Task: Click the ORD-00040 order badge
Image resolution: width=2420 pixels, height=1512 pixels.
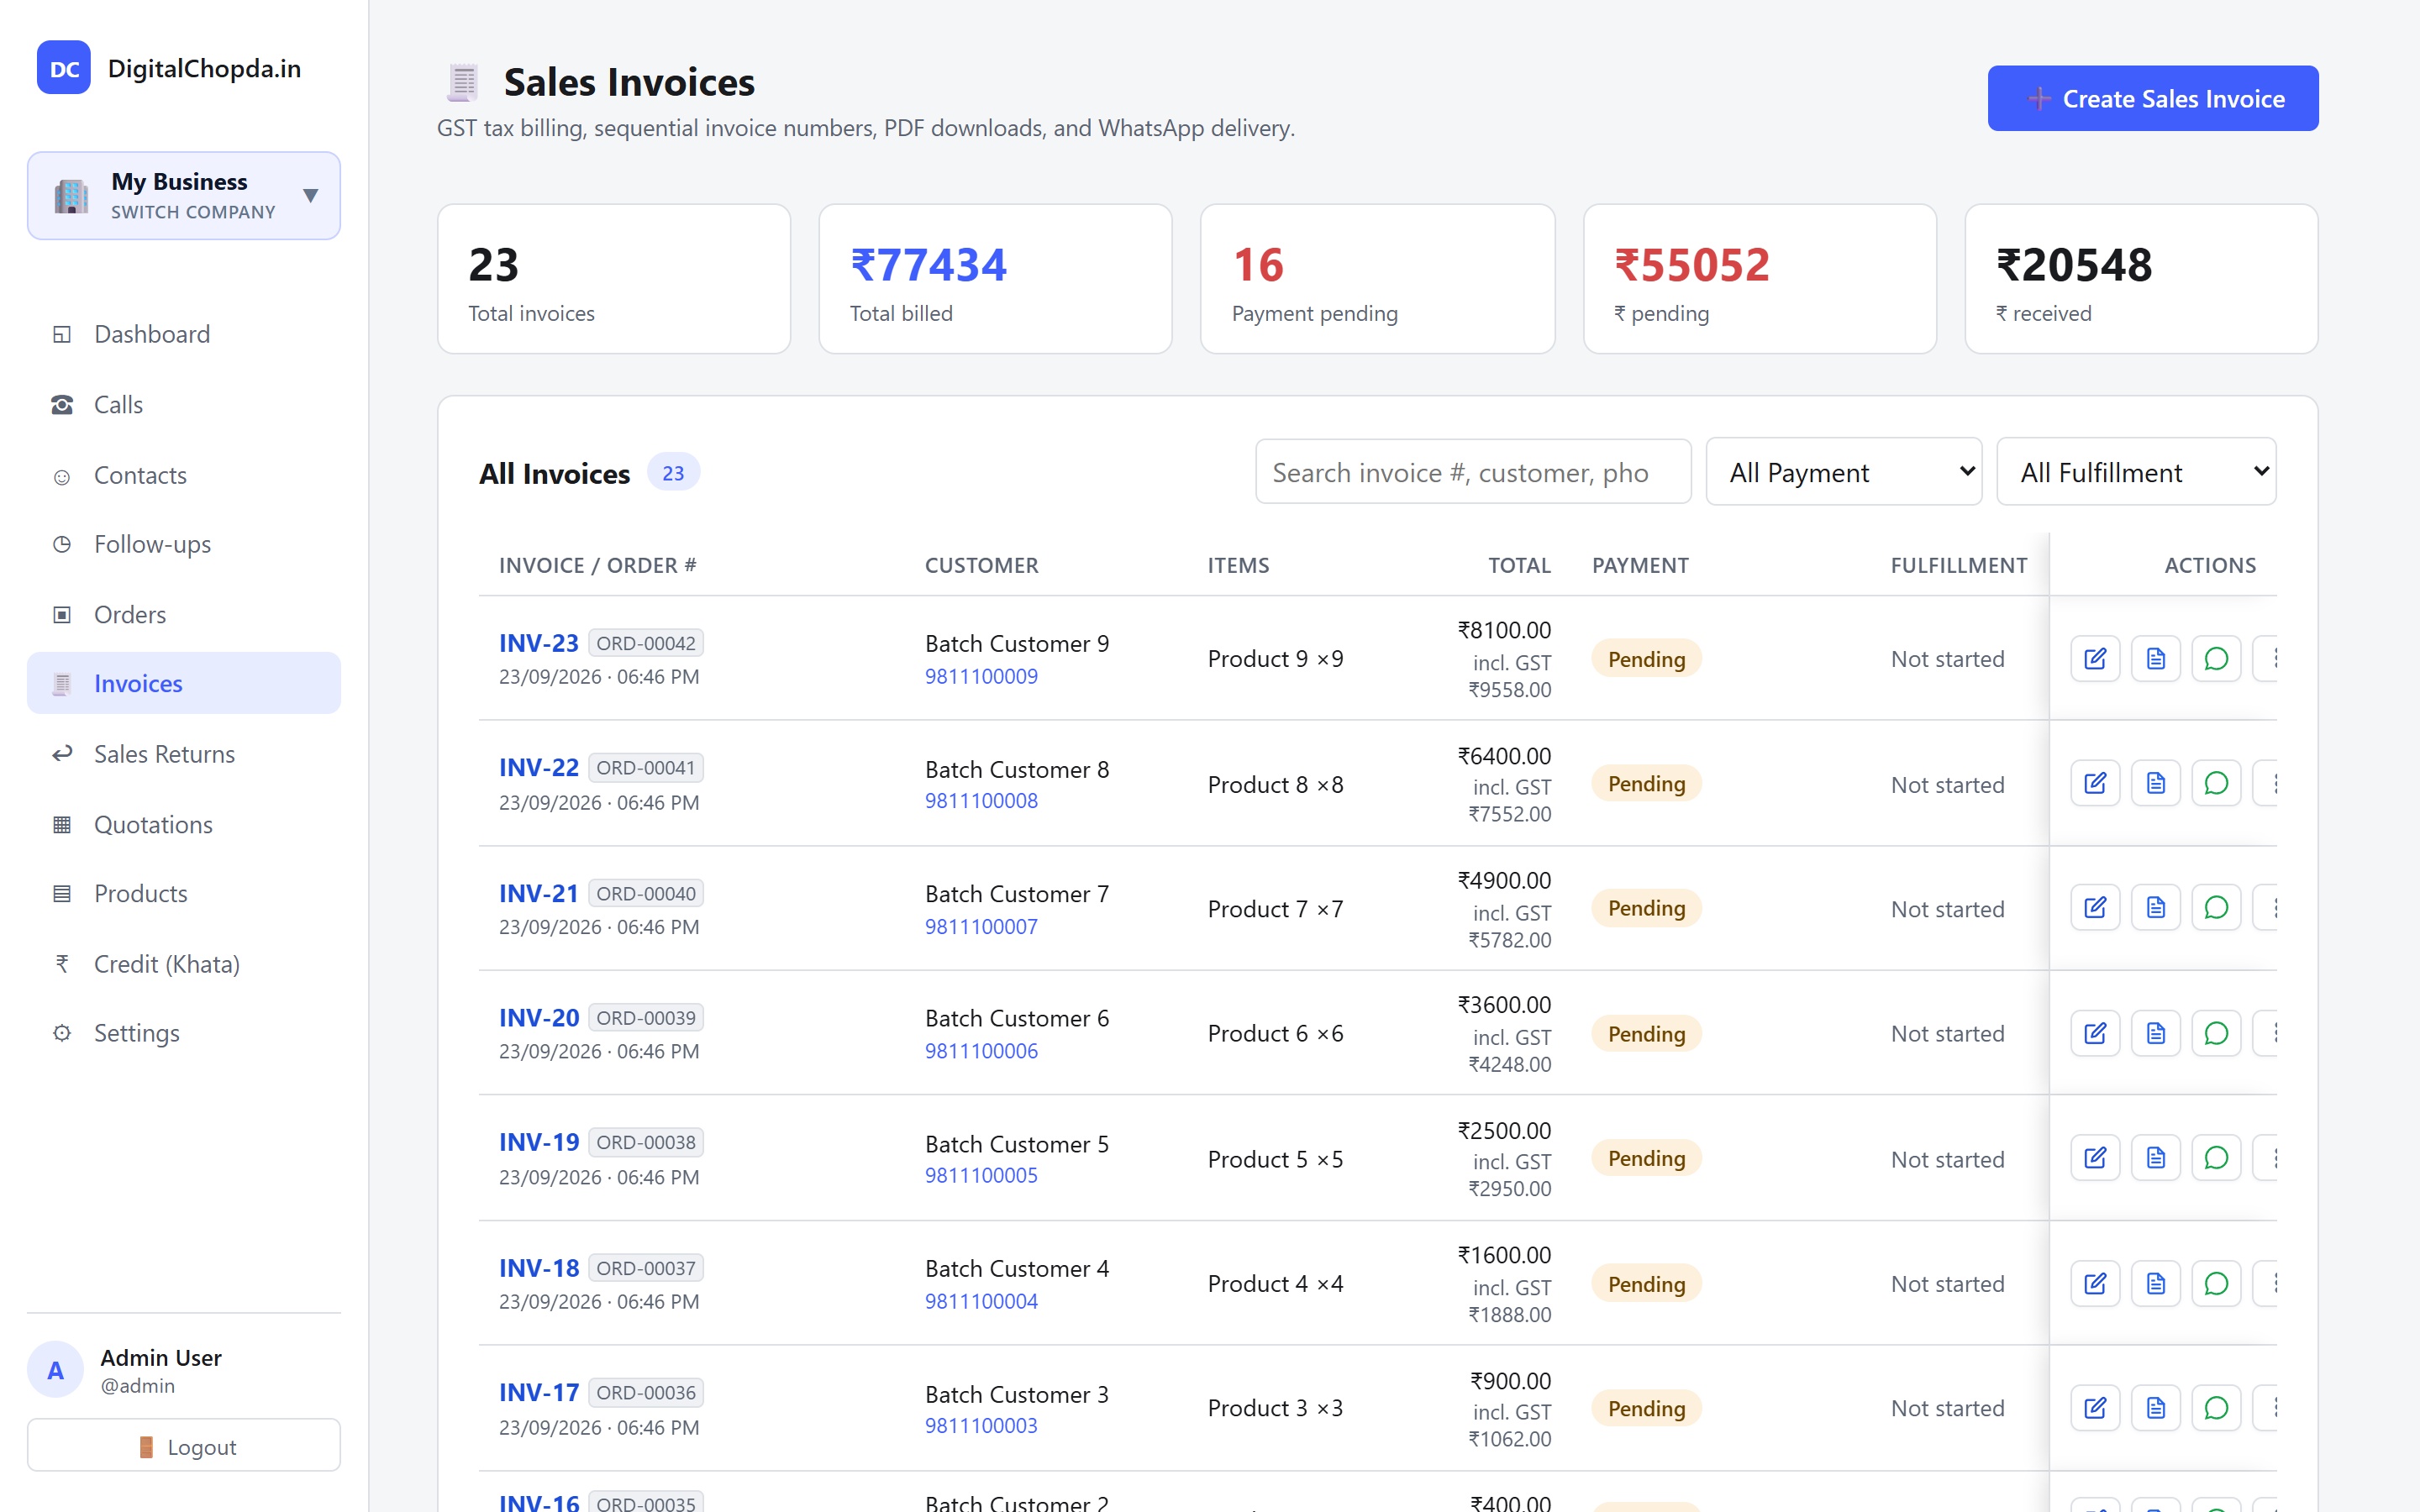Action: pyautogui.click(x=646, y=893)
